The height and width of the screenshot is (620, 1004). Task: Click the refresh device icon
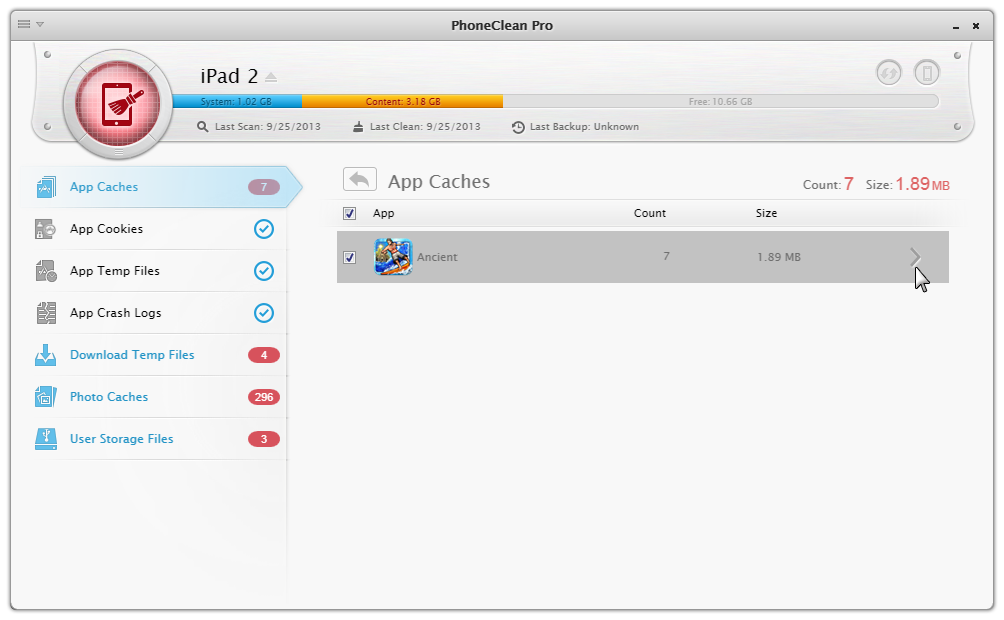(888, 72)
